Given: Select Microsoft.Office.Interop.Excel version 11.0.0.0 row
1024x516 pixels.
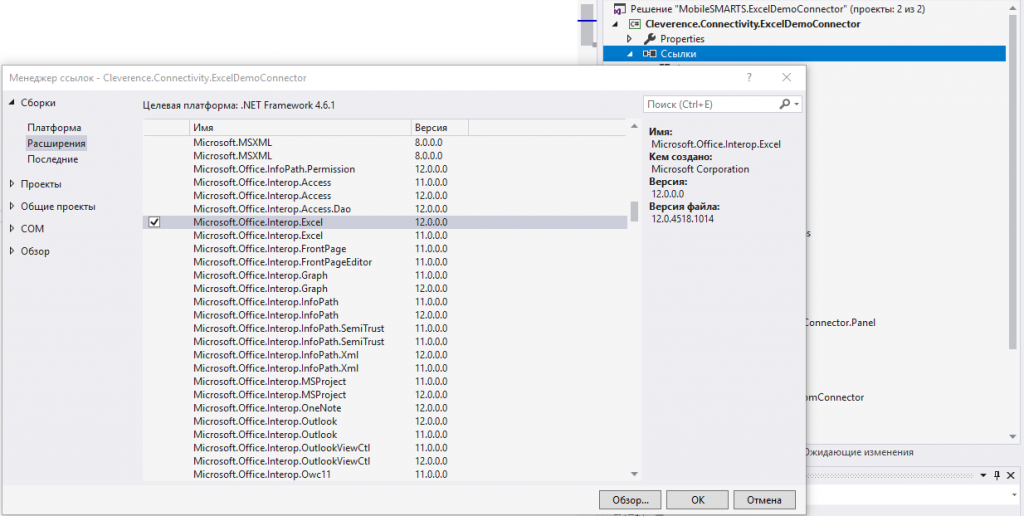Looking at the screenshot, I should tap(385, 235).
